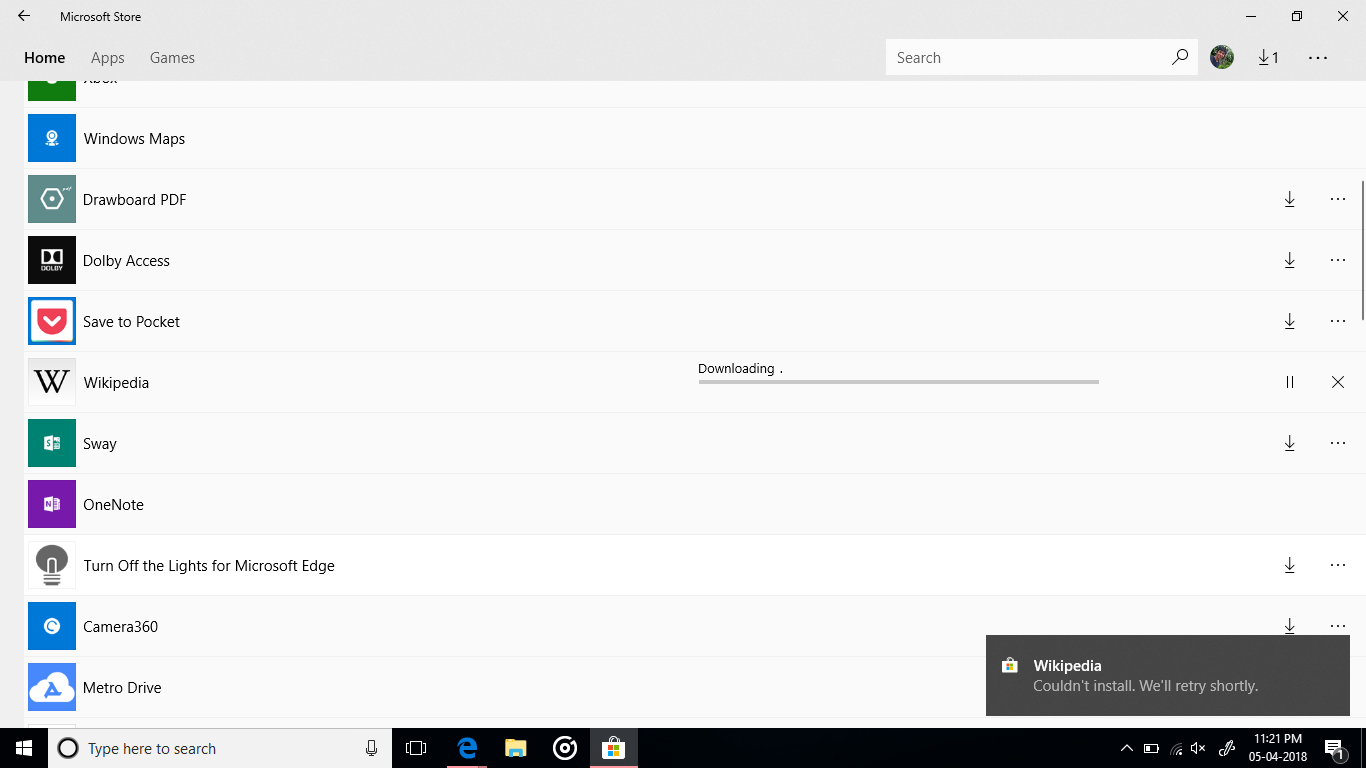Click the search magnifier icon
This screenshot has height=768, width=1366.
tap(1180, 57)
